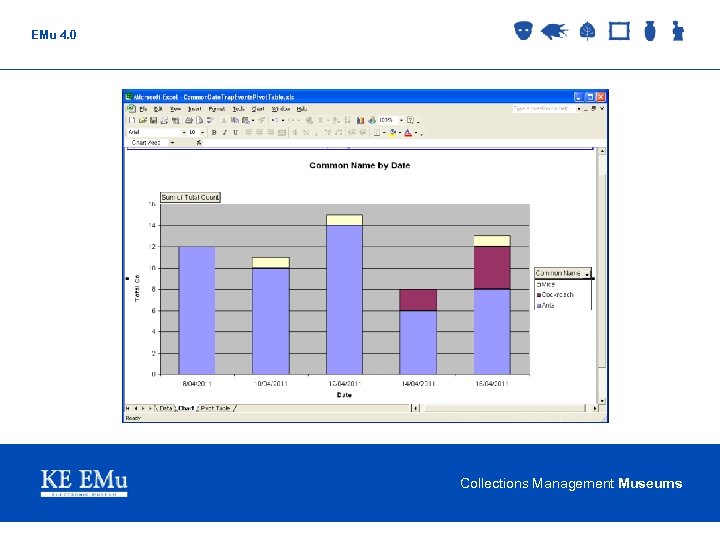Select the Chart sheet tab
Screen dimensions: 720x540
pos(186,408)
